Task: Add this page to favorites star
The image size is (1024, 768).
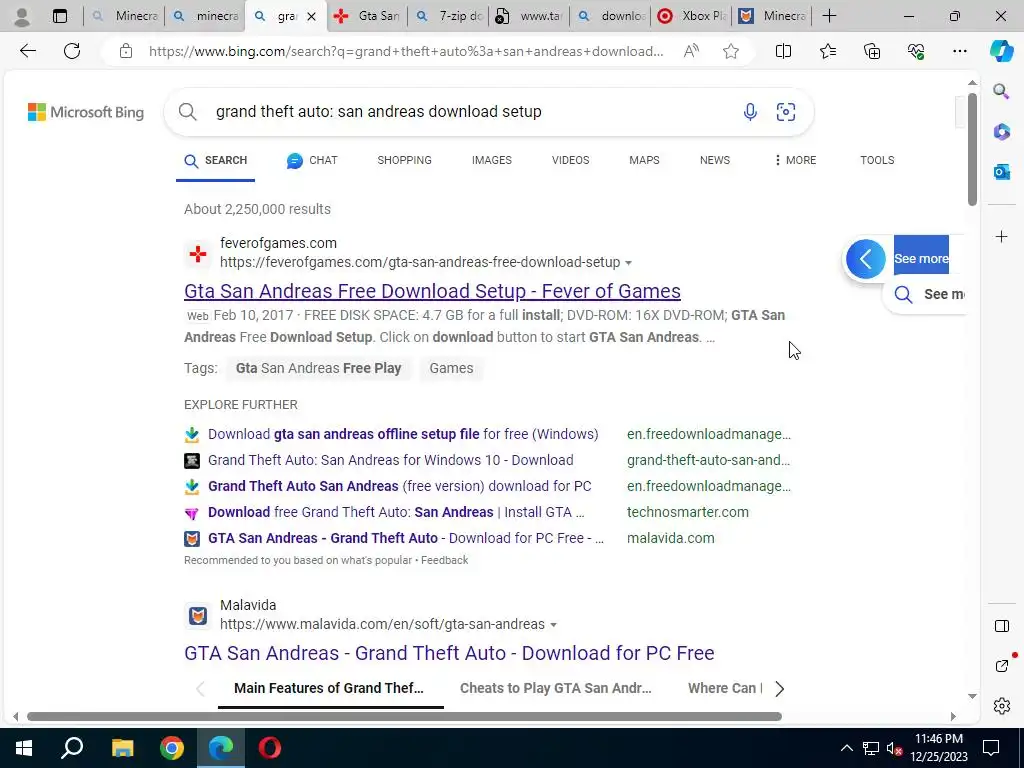Action: tap(731, 51)
